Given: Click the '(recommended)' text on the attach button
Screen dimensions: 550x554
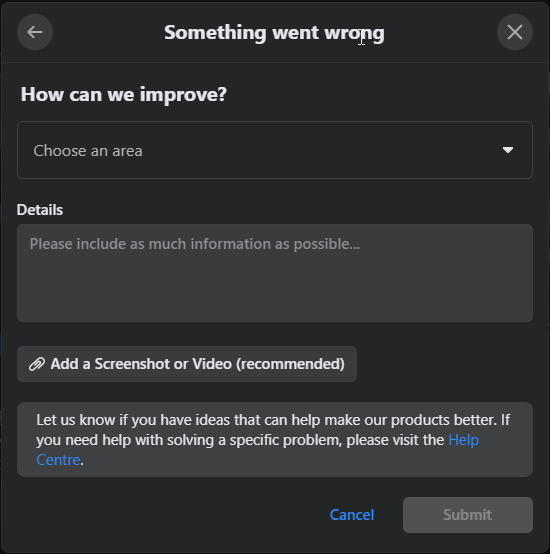Looking at the screenshot, I should [290, 364].
